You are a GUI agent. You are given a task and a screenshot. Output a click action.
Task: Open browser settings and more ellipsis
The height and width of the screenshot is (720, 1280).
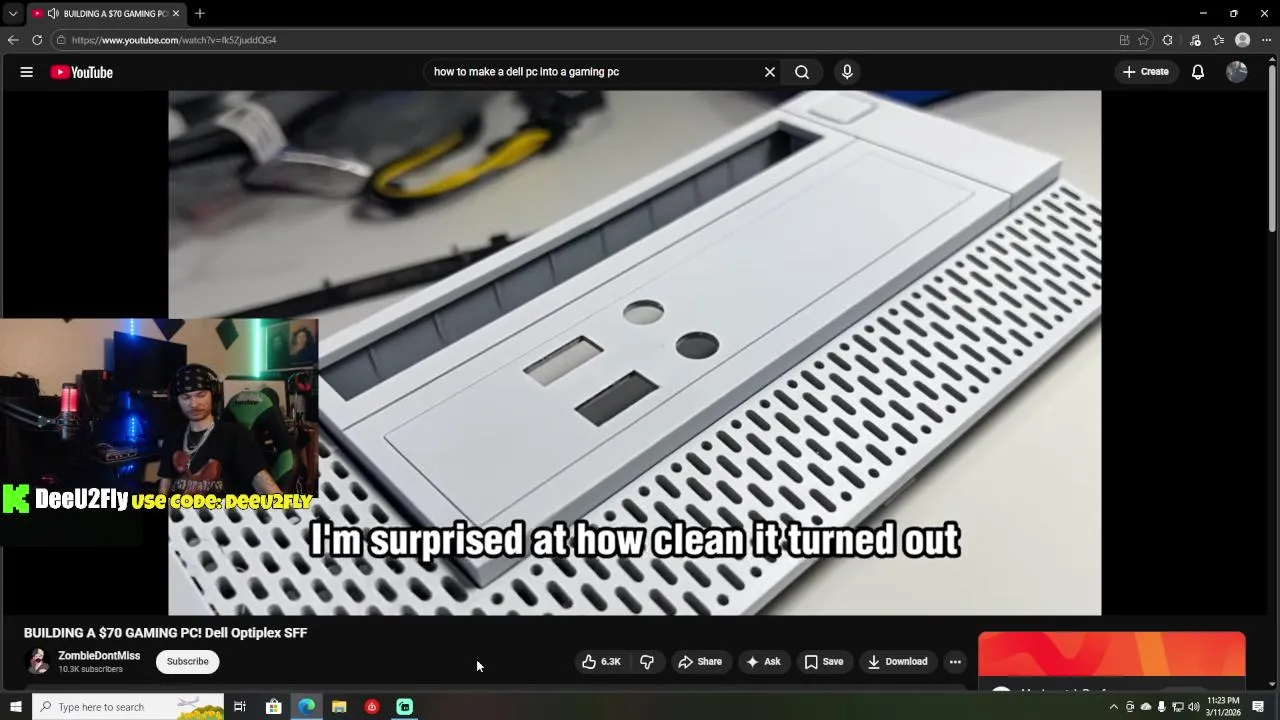click(1266, 40)
